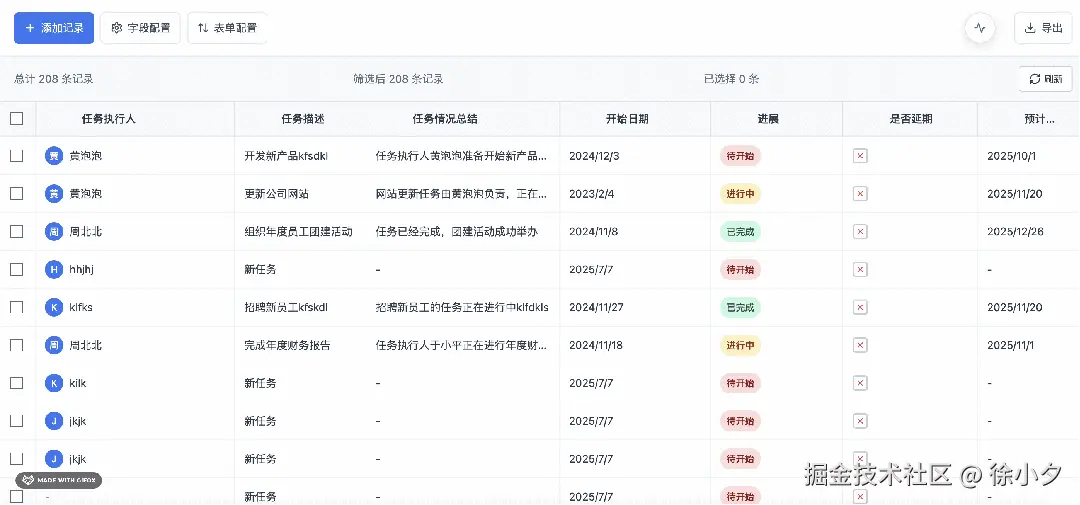Click the delay X icon in 组织年度员工团建活动 row

coord(860,231)
